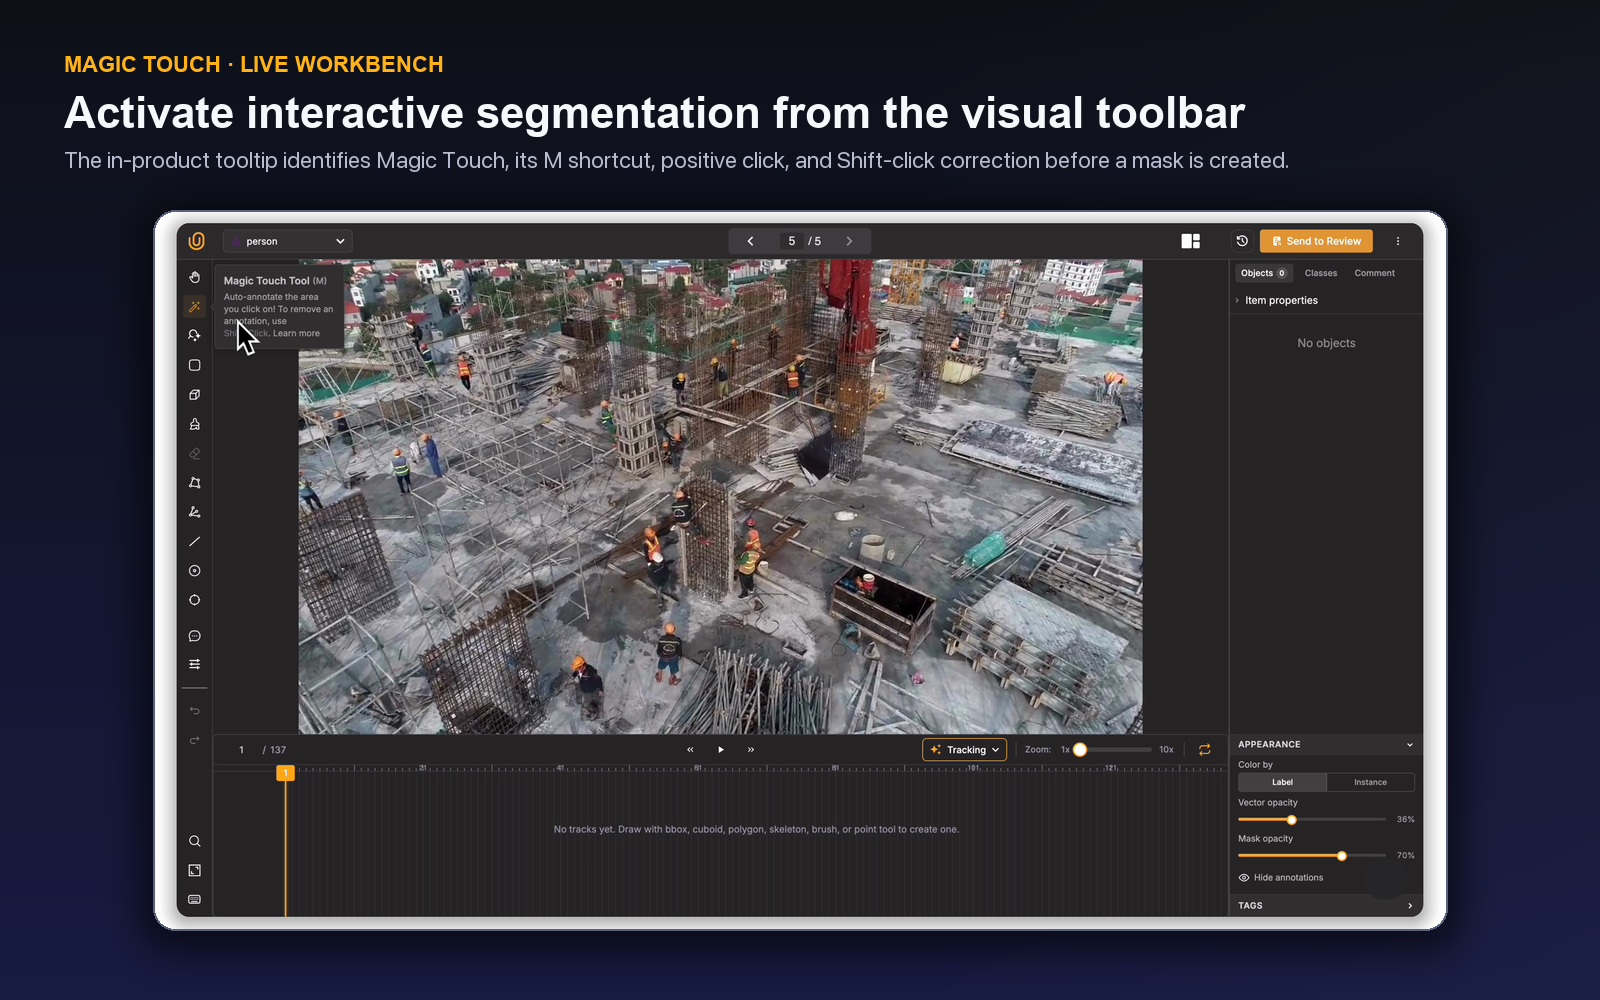Switch to the Objects tab
The height and width of the screenshot is (1000, 1600).
tap(1264, 273)
